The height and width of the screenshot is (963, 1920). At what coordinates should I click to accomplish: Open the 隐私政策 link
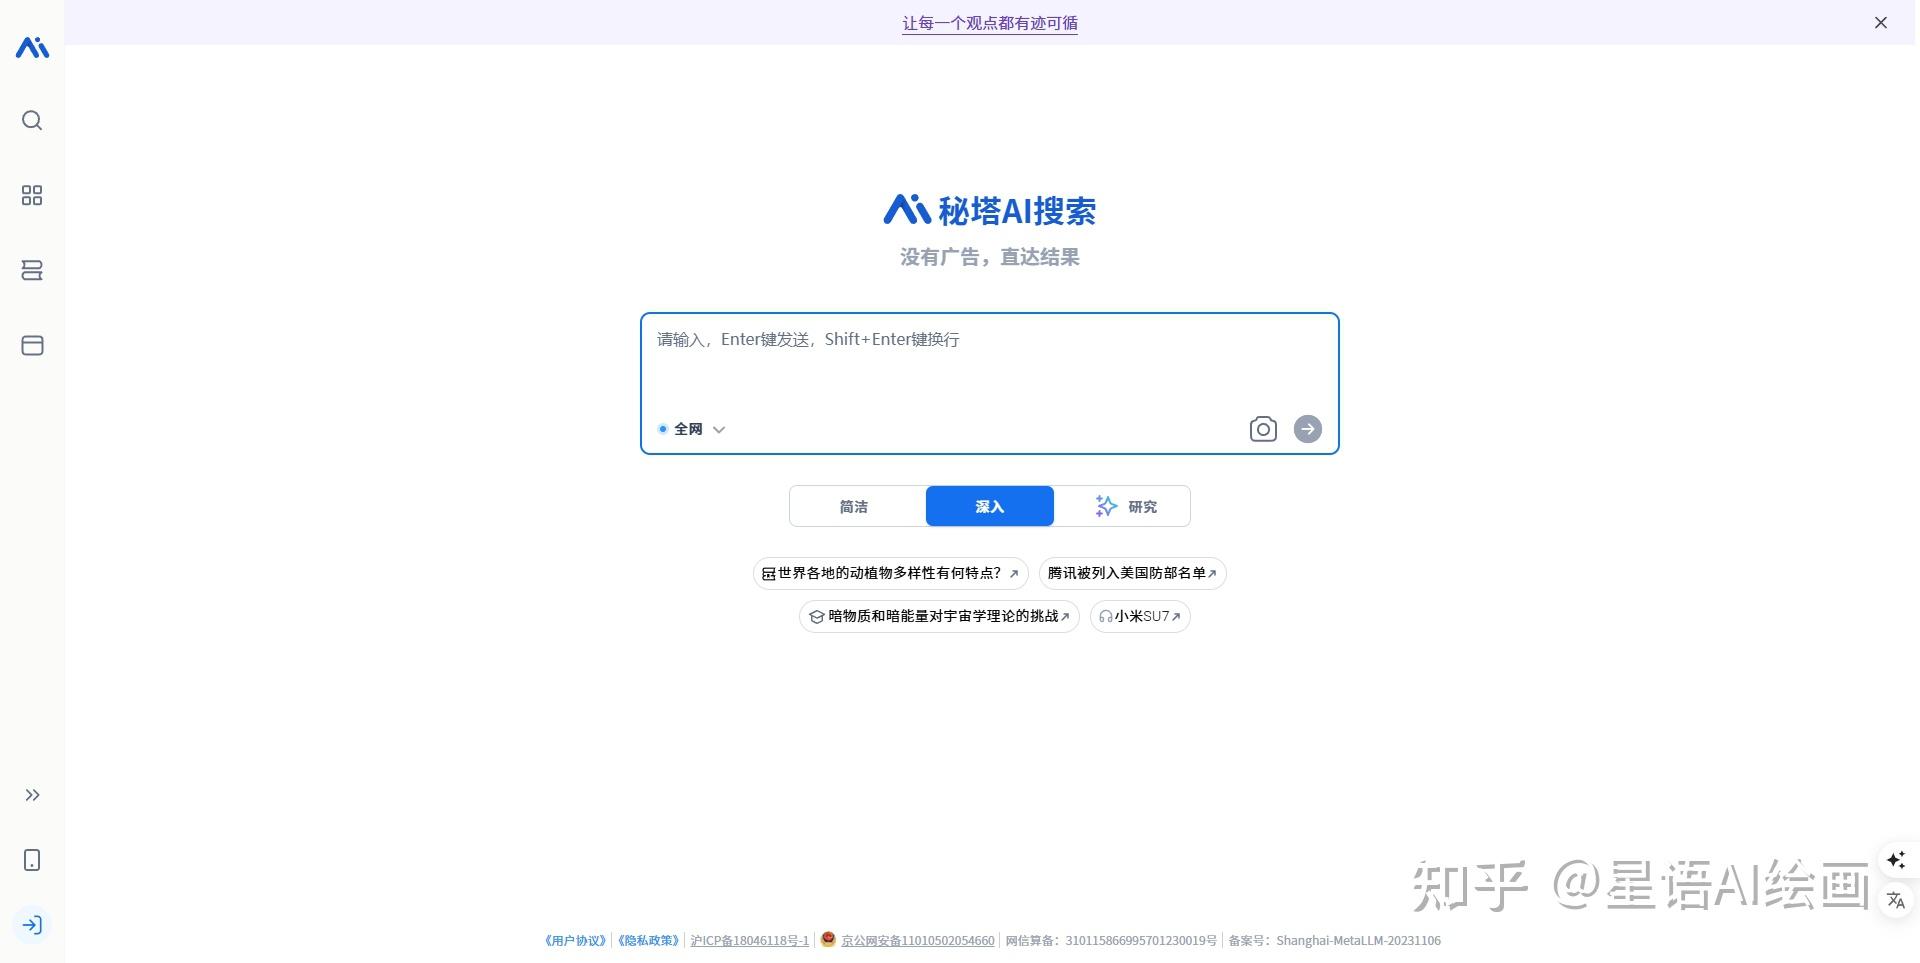point(649,940)
